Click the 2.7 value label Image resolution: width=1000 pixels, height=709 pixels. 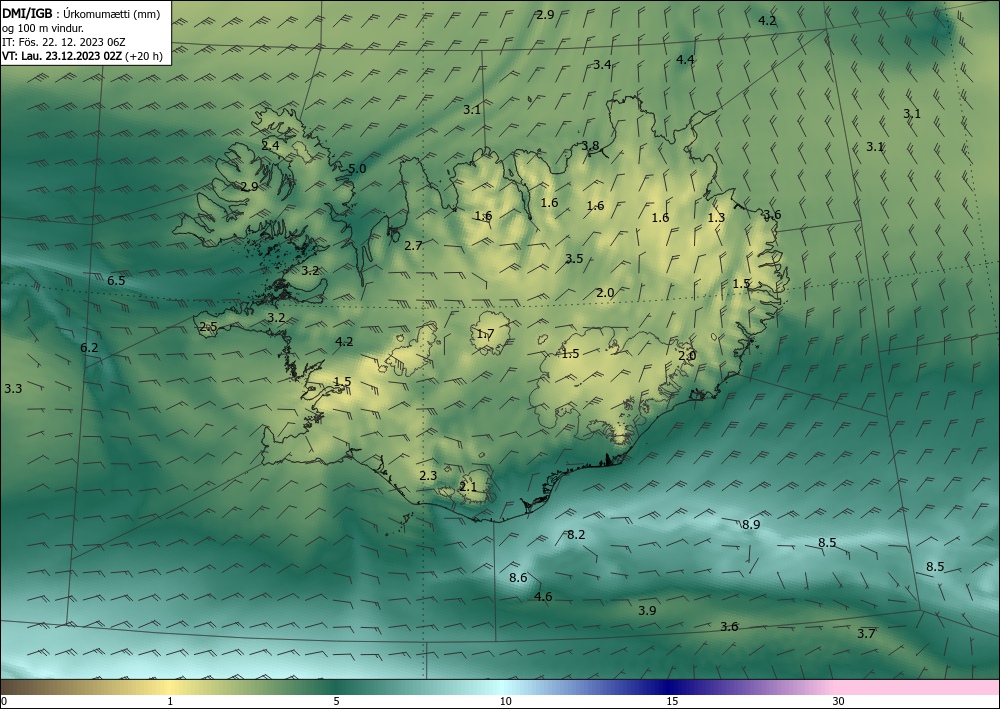pyautogui.click(x=413, y=245)
